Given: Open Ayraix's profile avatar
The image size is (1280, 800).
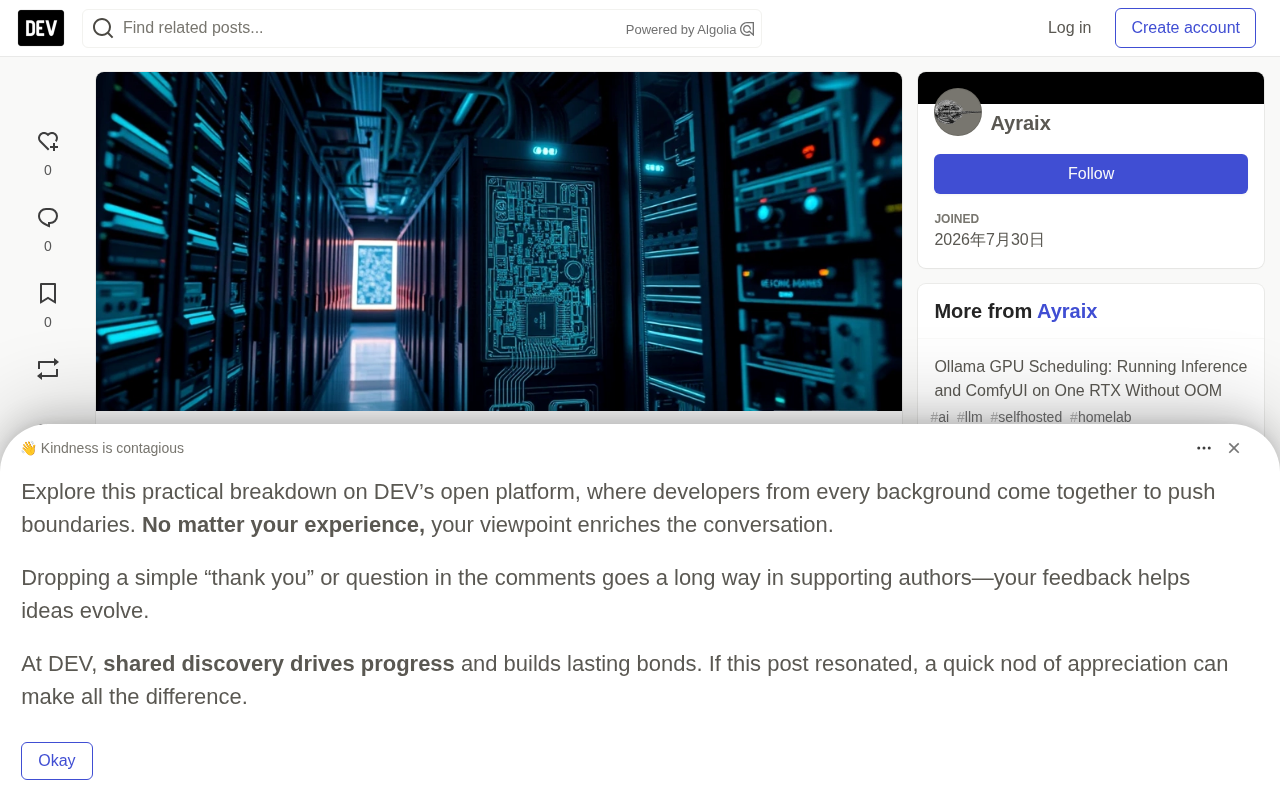Looking at the screenshot, I should tap(958, 112).
